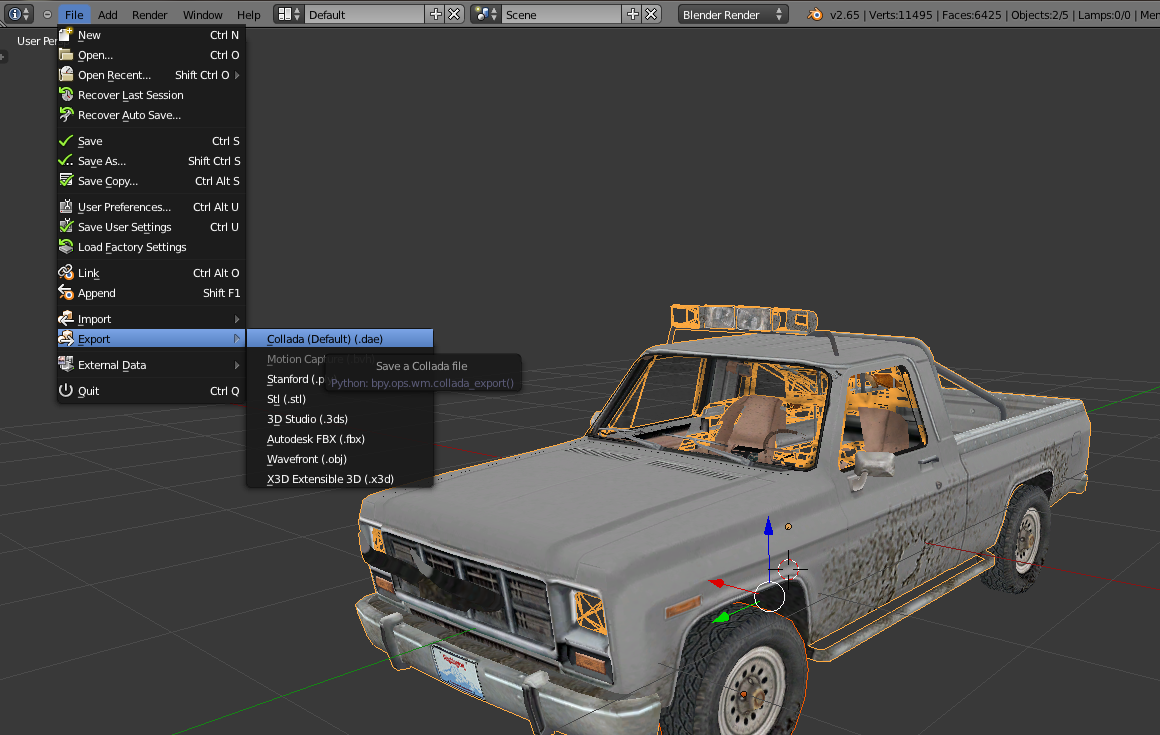The width and height of the screenshot is (1160, 735).
Task: Delete the current Scene
Action: pos(651,14)
